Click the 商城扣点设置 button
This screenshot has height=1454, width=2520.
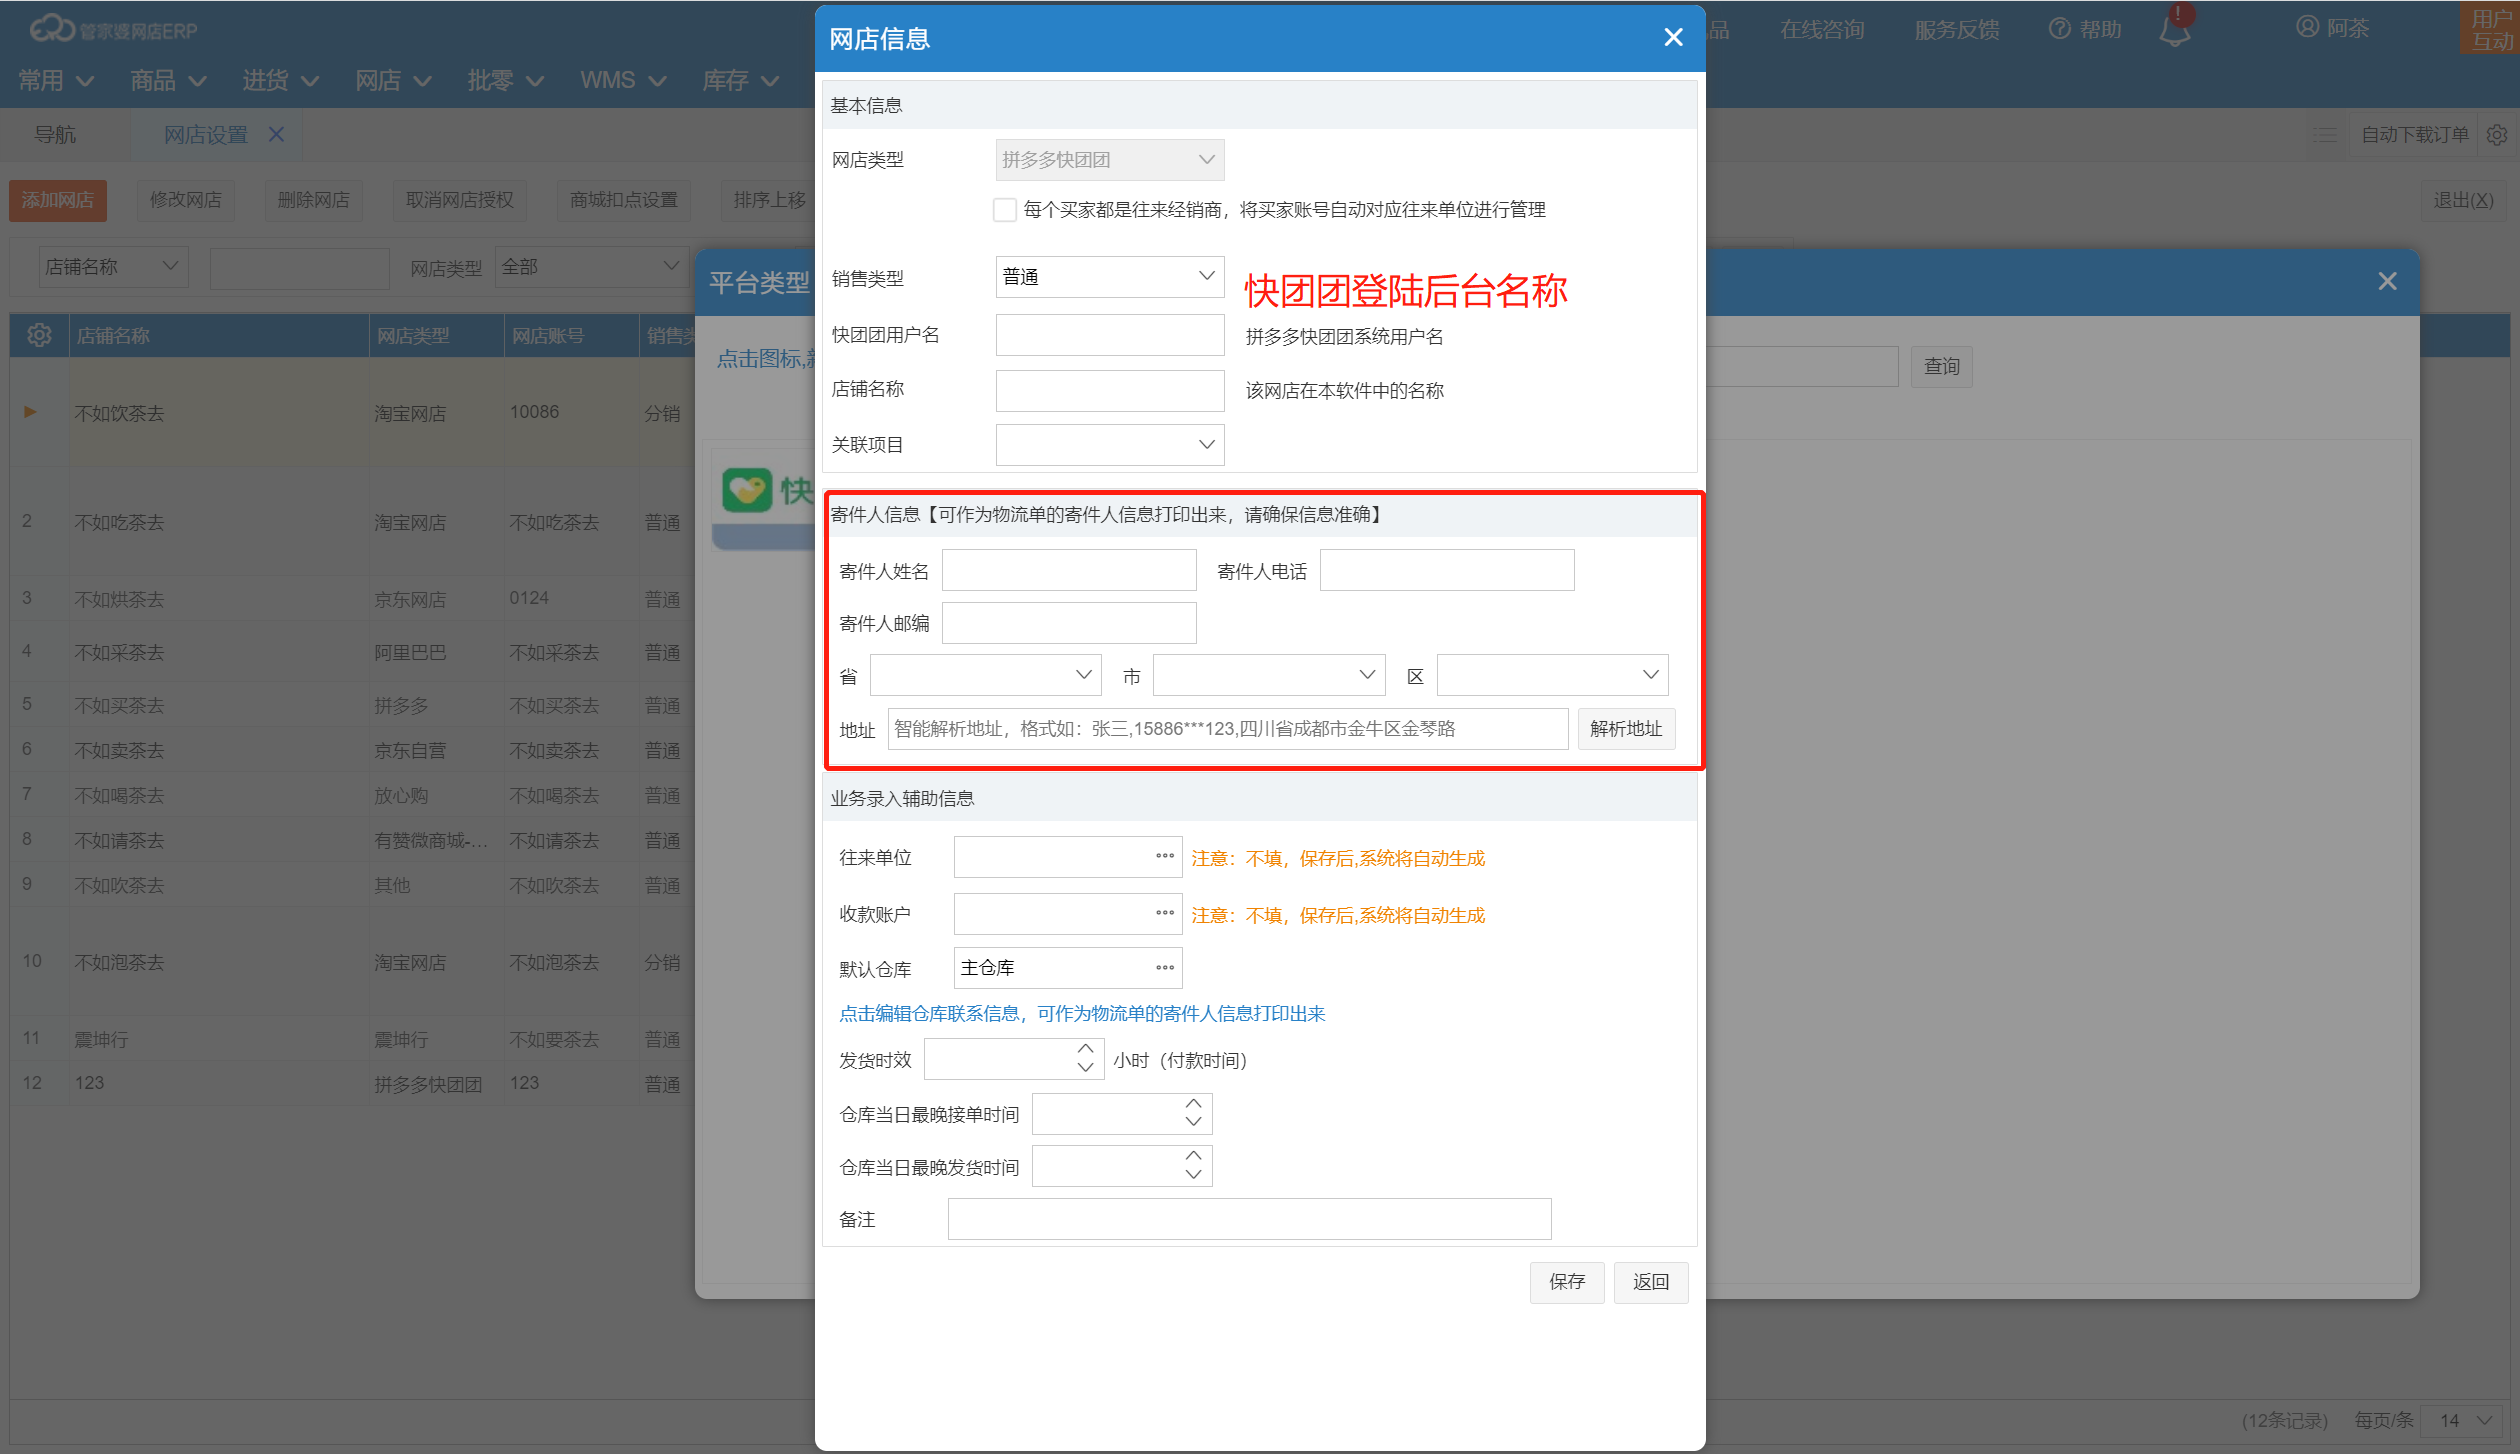624,200
